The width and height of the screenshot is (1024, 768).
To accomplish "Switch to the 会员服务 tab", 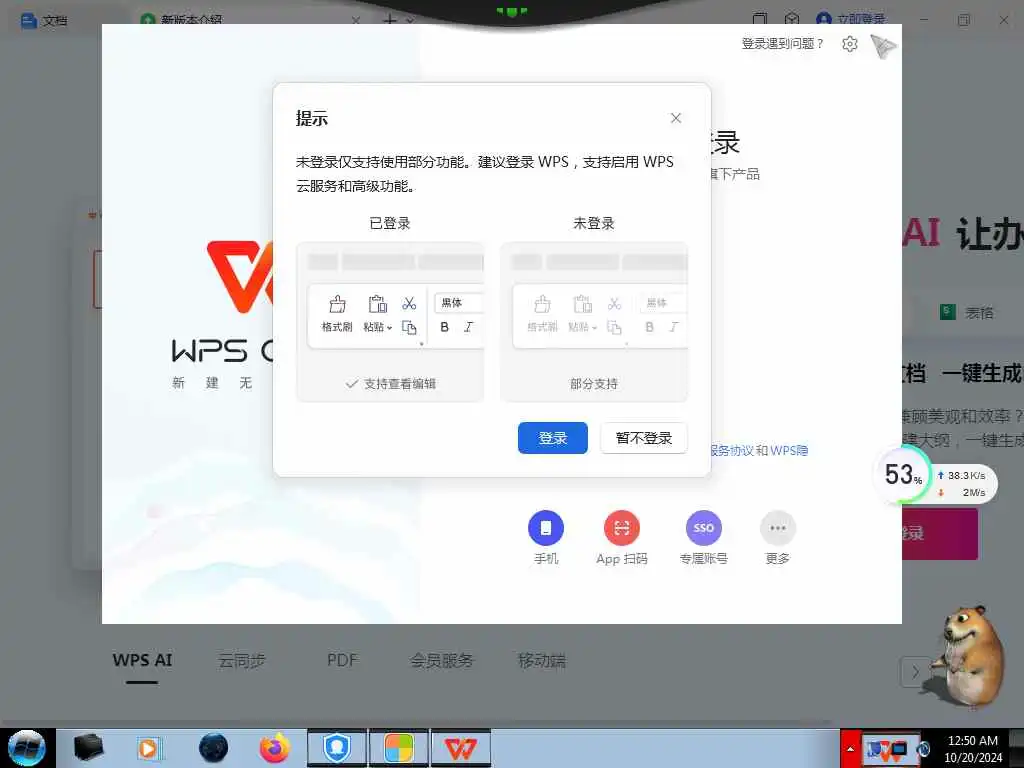I will click(441, 660).
